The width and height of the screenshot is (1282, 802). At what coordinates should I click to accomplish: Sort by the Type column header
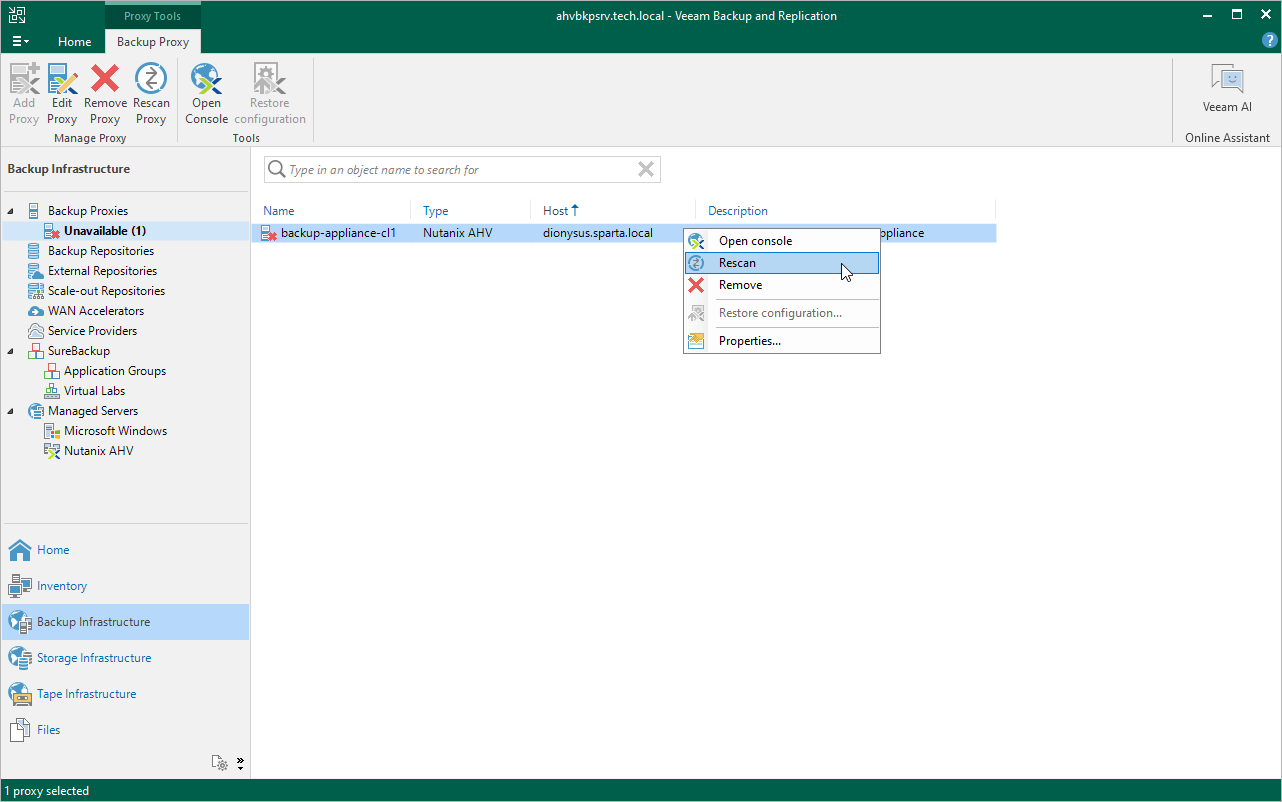click(x=436, y=211)
